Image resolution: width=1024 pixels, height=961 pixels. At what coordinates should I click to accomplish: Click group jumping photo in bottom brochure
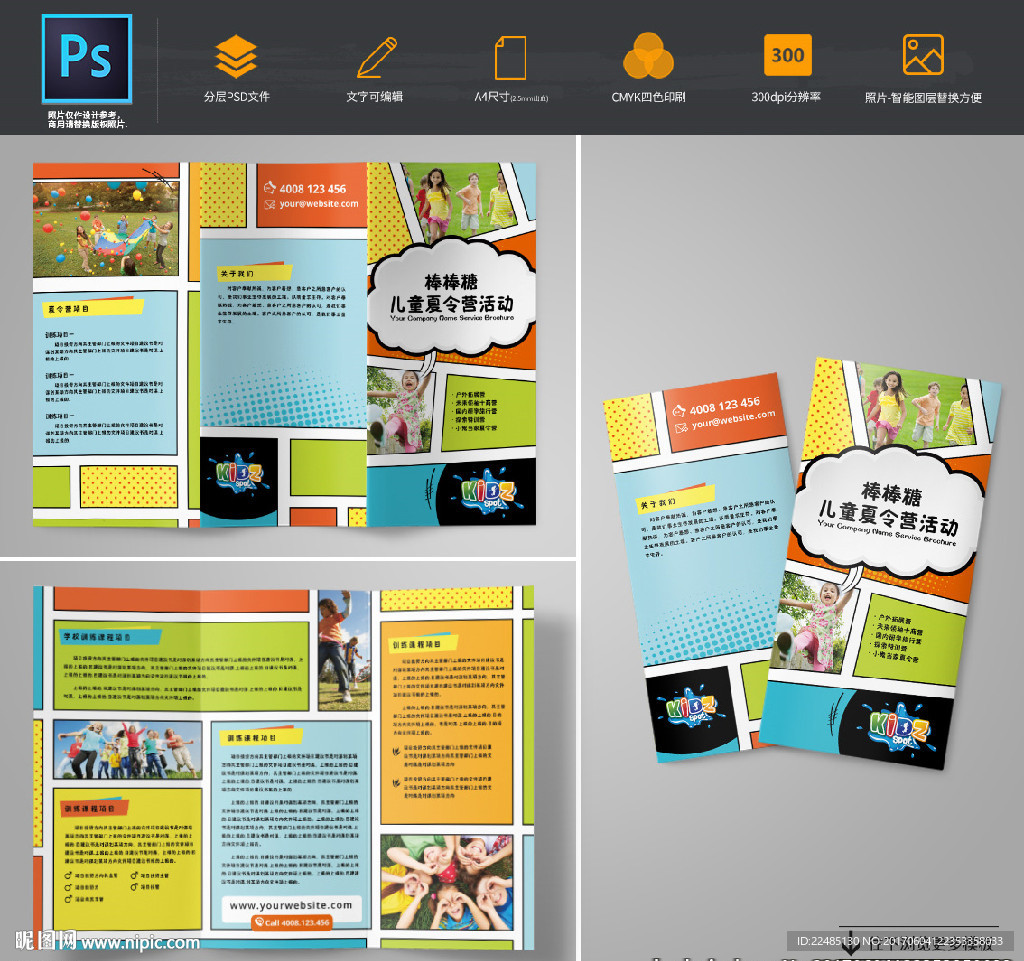(x=127, y=749)
